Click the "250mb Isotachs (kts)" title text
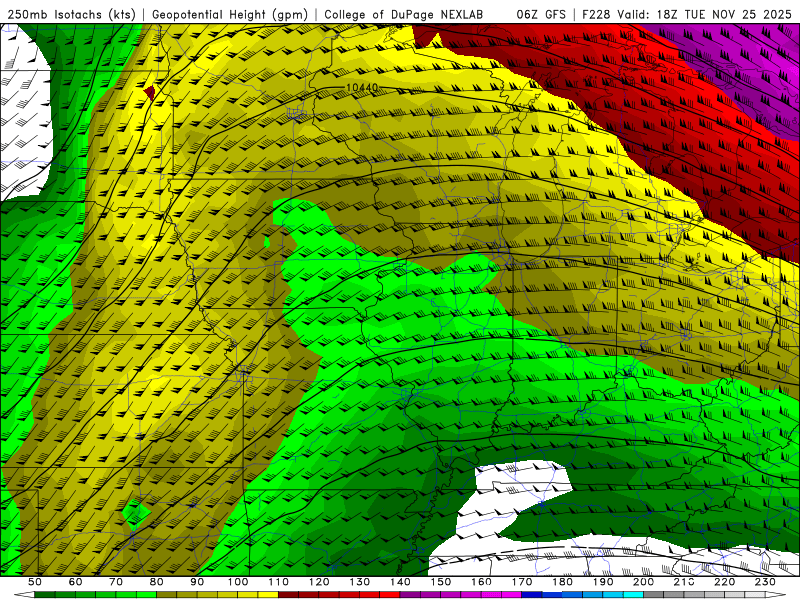 71,15
